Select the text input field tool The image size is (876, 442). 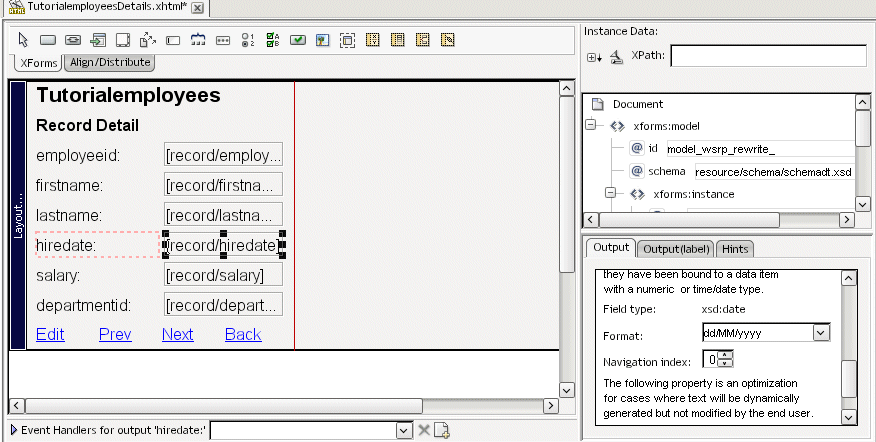173,40
